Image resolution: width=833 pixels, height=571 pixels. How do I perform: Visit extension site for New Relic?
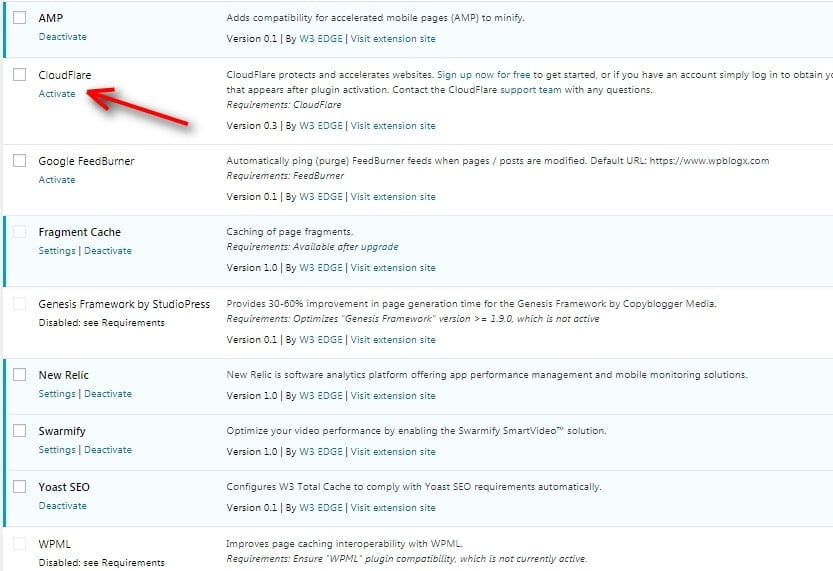coord(393,396)
